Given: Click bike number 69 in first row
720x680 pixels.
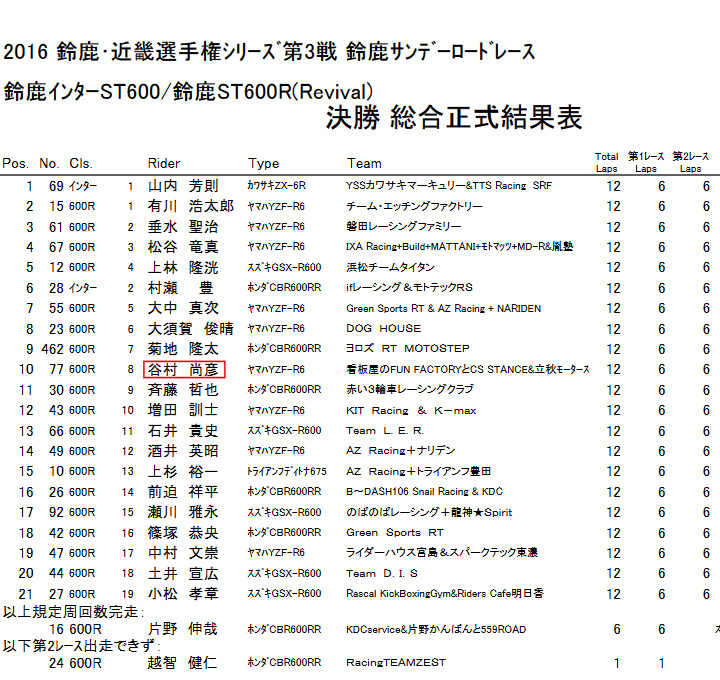Looking at the screenshot, I should coord(56,186).
